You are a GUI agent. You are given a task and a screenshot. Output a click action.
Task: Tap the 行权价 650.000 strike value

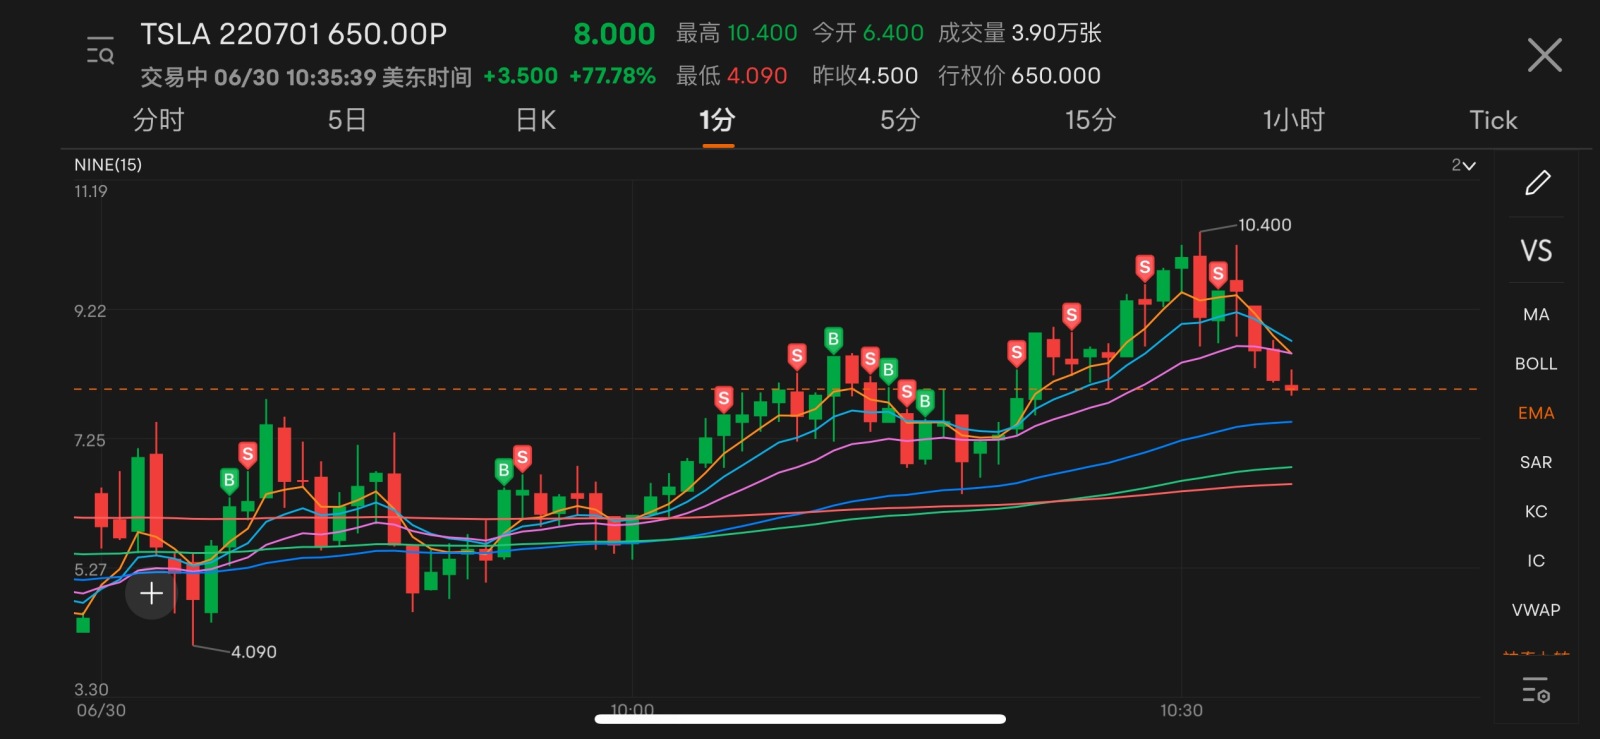click(1019, 76)
